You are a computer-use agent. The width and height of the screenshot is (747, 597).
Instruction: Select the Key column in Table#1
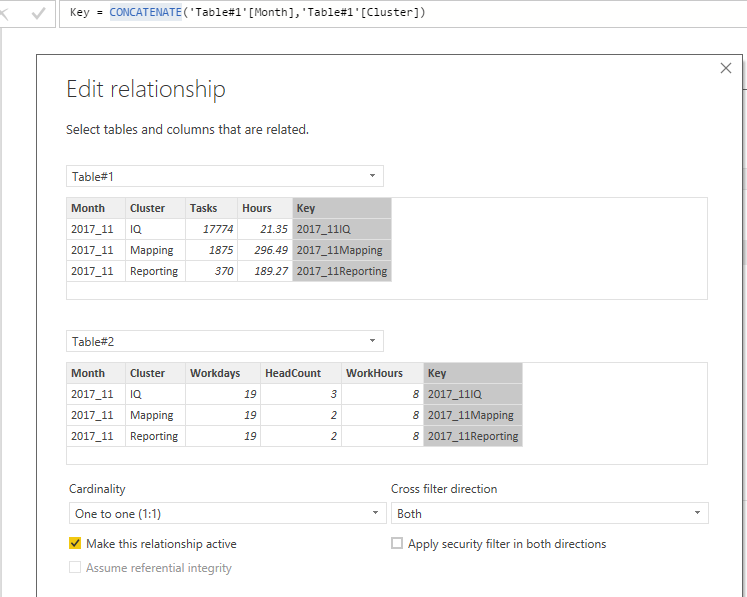(342, 208)
